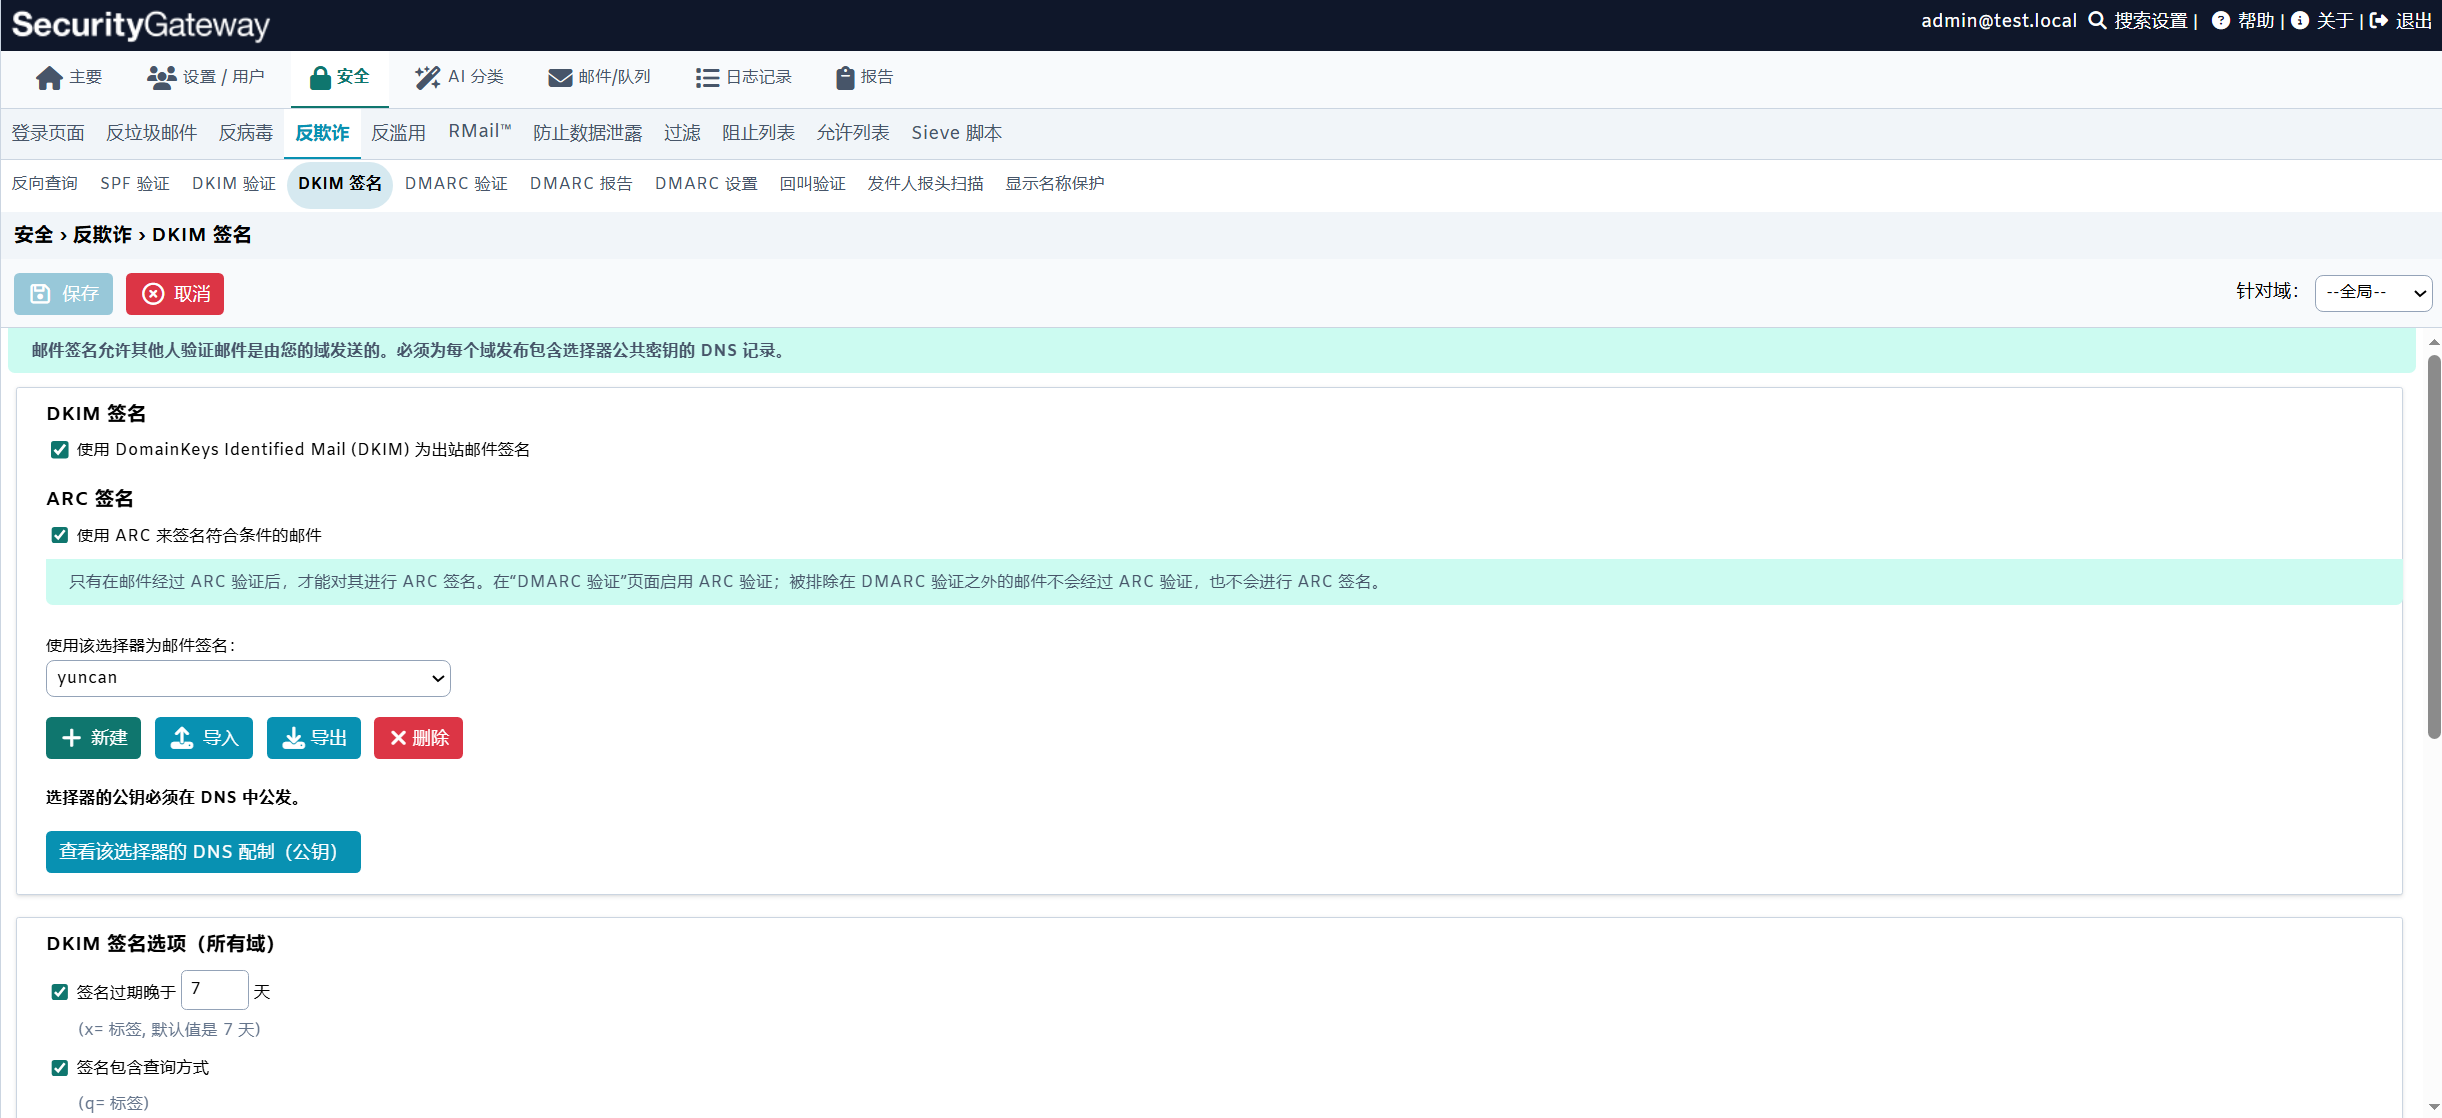The width and height of the screenshot is (2442, 1118).
Task: Click the info 关于 icon
Action: coord(2300,21)
